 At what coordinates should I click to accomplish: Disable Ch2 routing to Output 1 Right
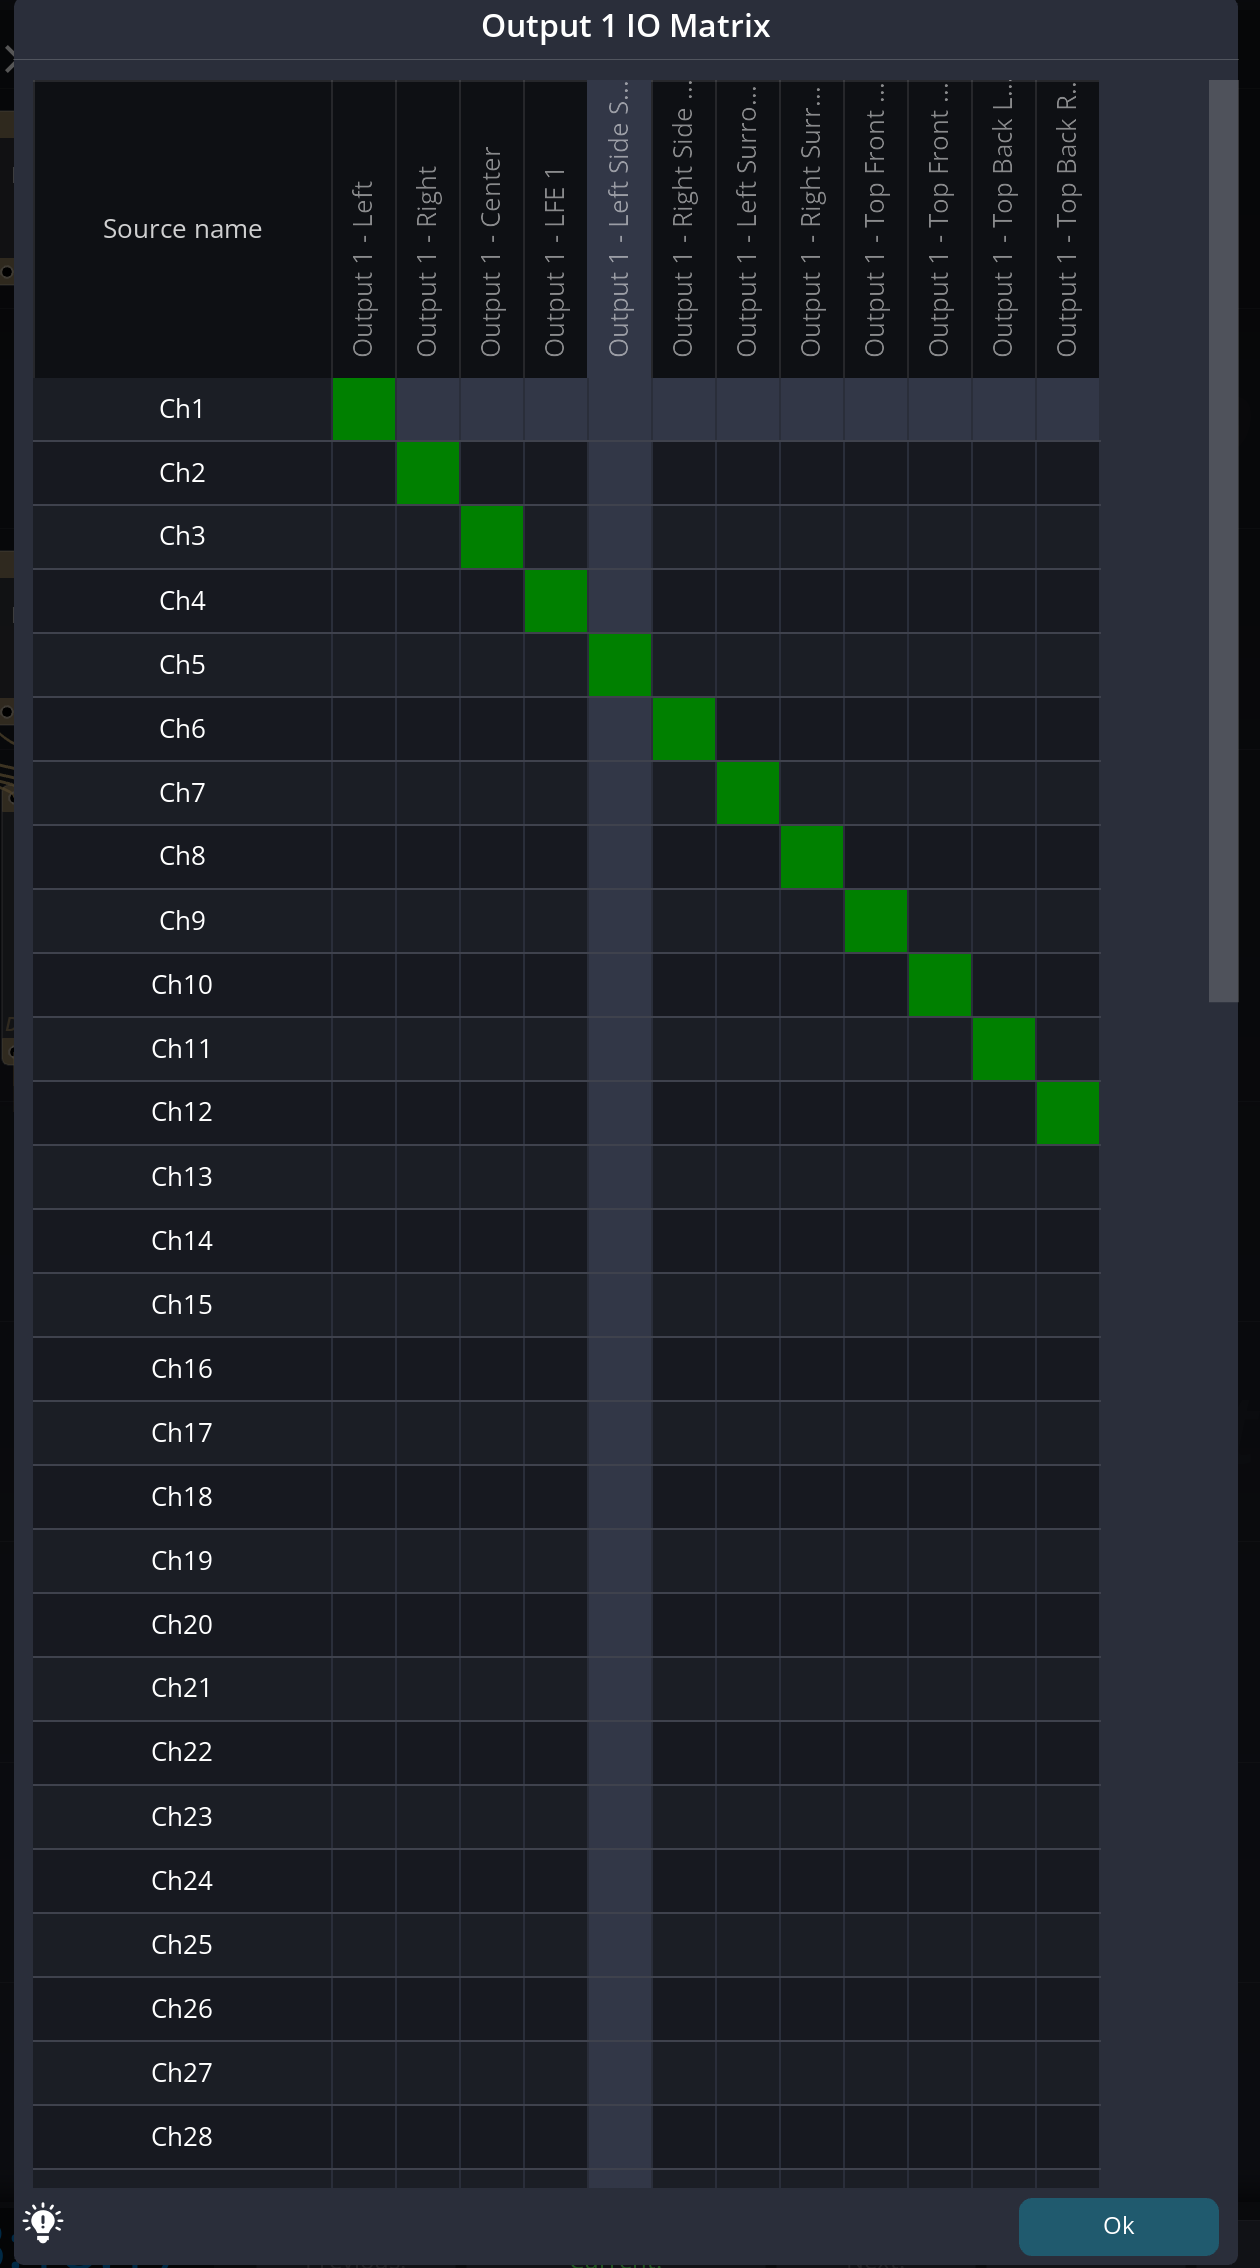click(x=428, y=473)
